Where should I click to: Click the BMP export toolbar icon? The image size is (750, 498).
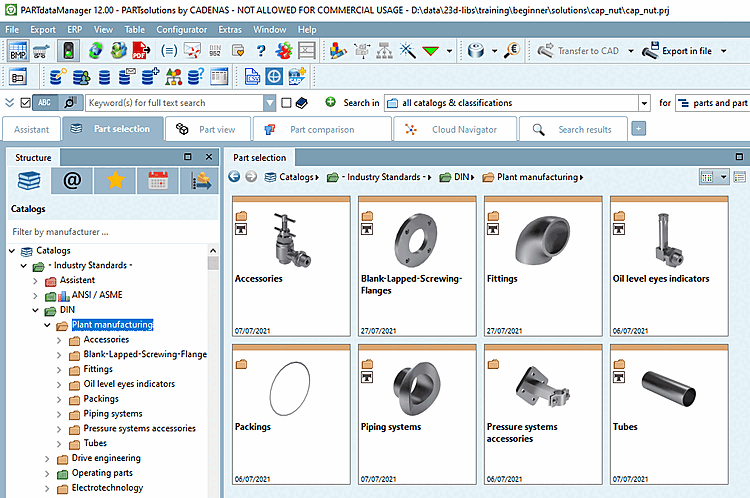[18, 49]
